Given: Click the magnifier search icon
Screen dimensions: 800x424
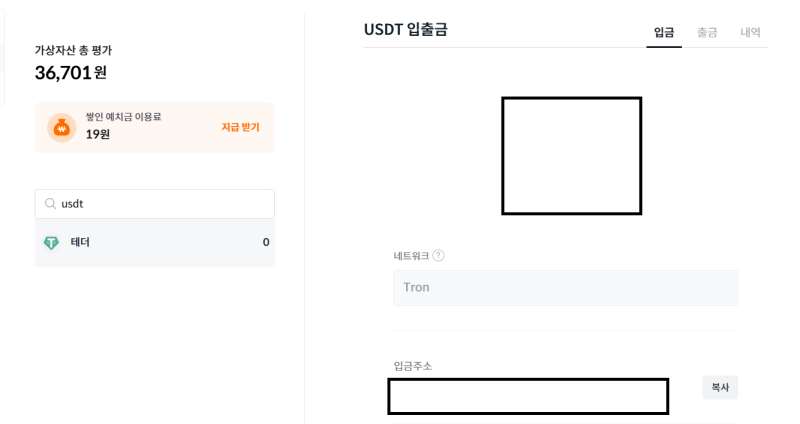Looking at the screenshot, I should click(x=50, y=204).
